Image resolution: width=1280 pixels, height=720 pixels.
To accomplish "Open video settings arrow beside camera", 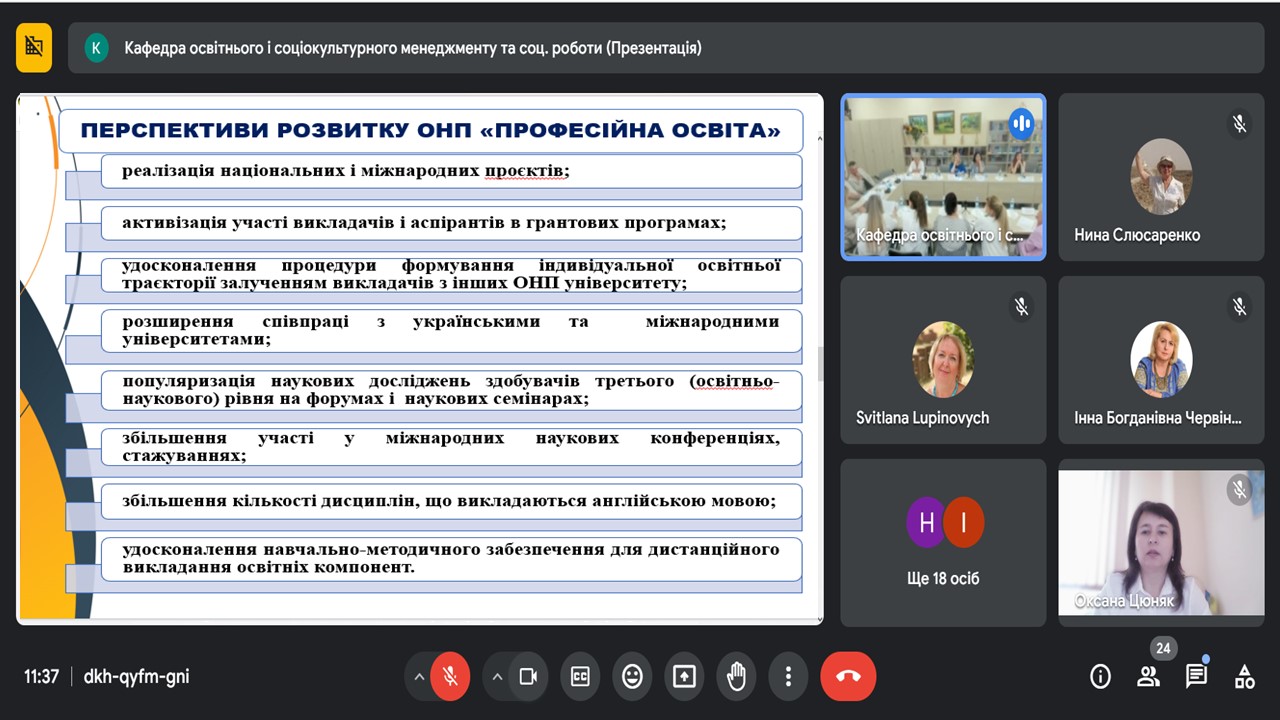I will [497, 677].
